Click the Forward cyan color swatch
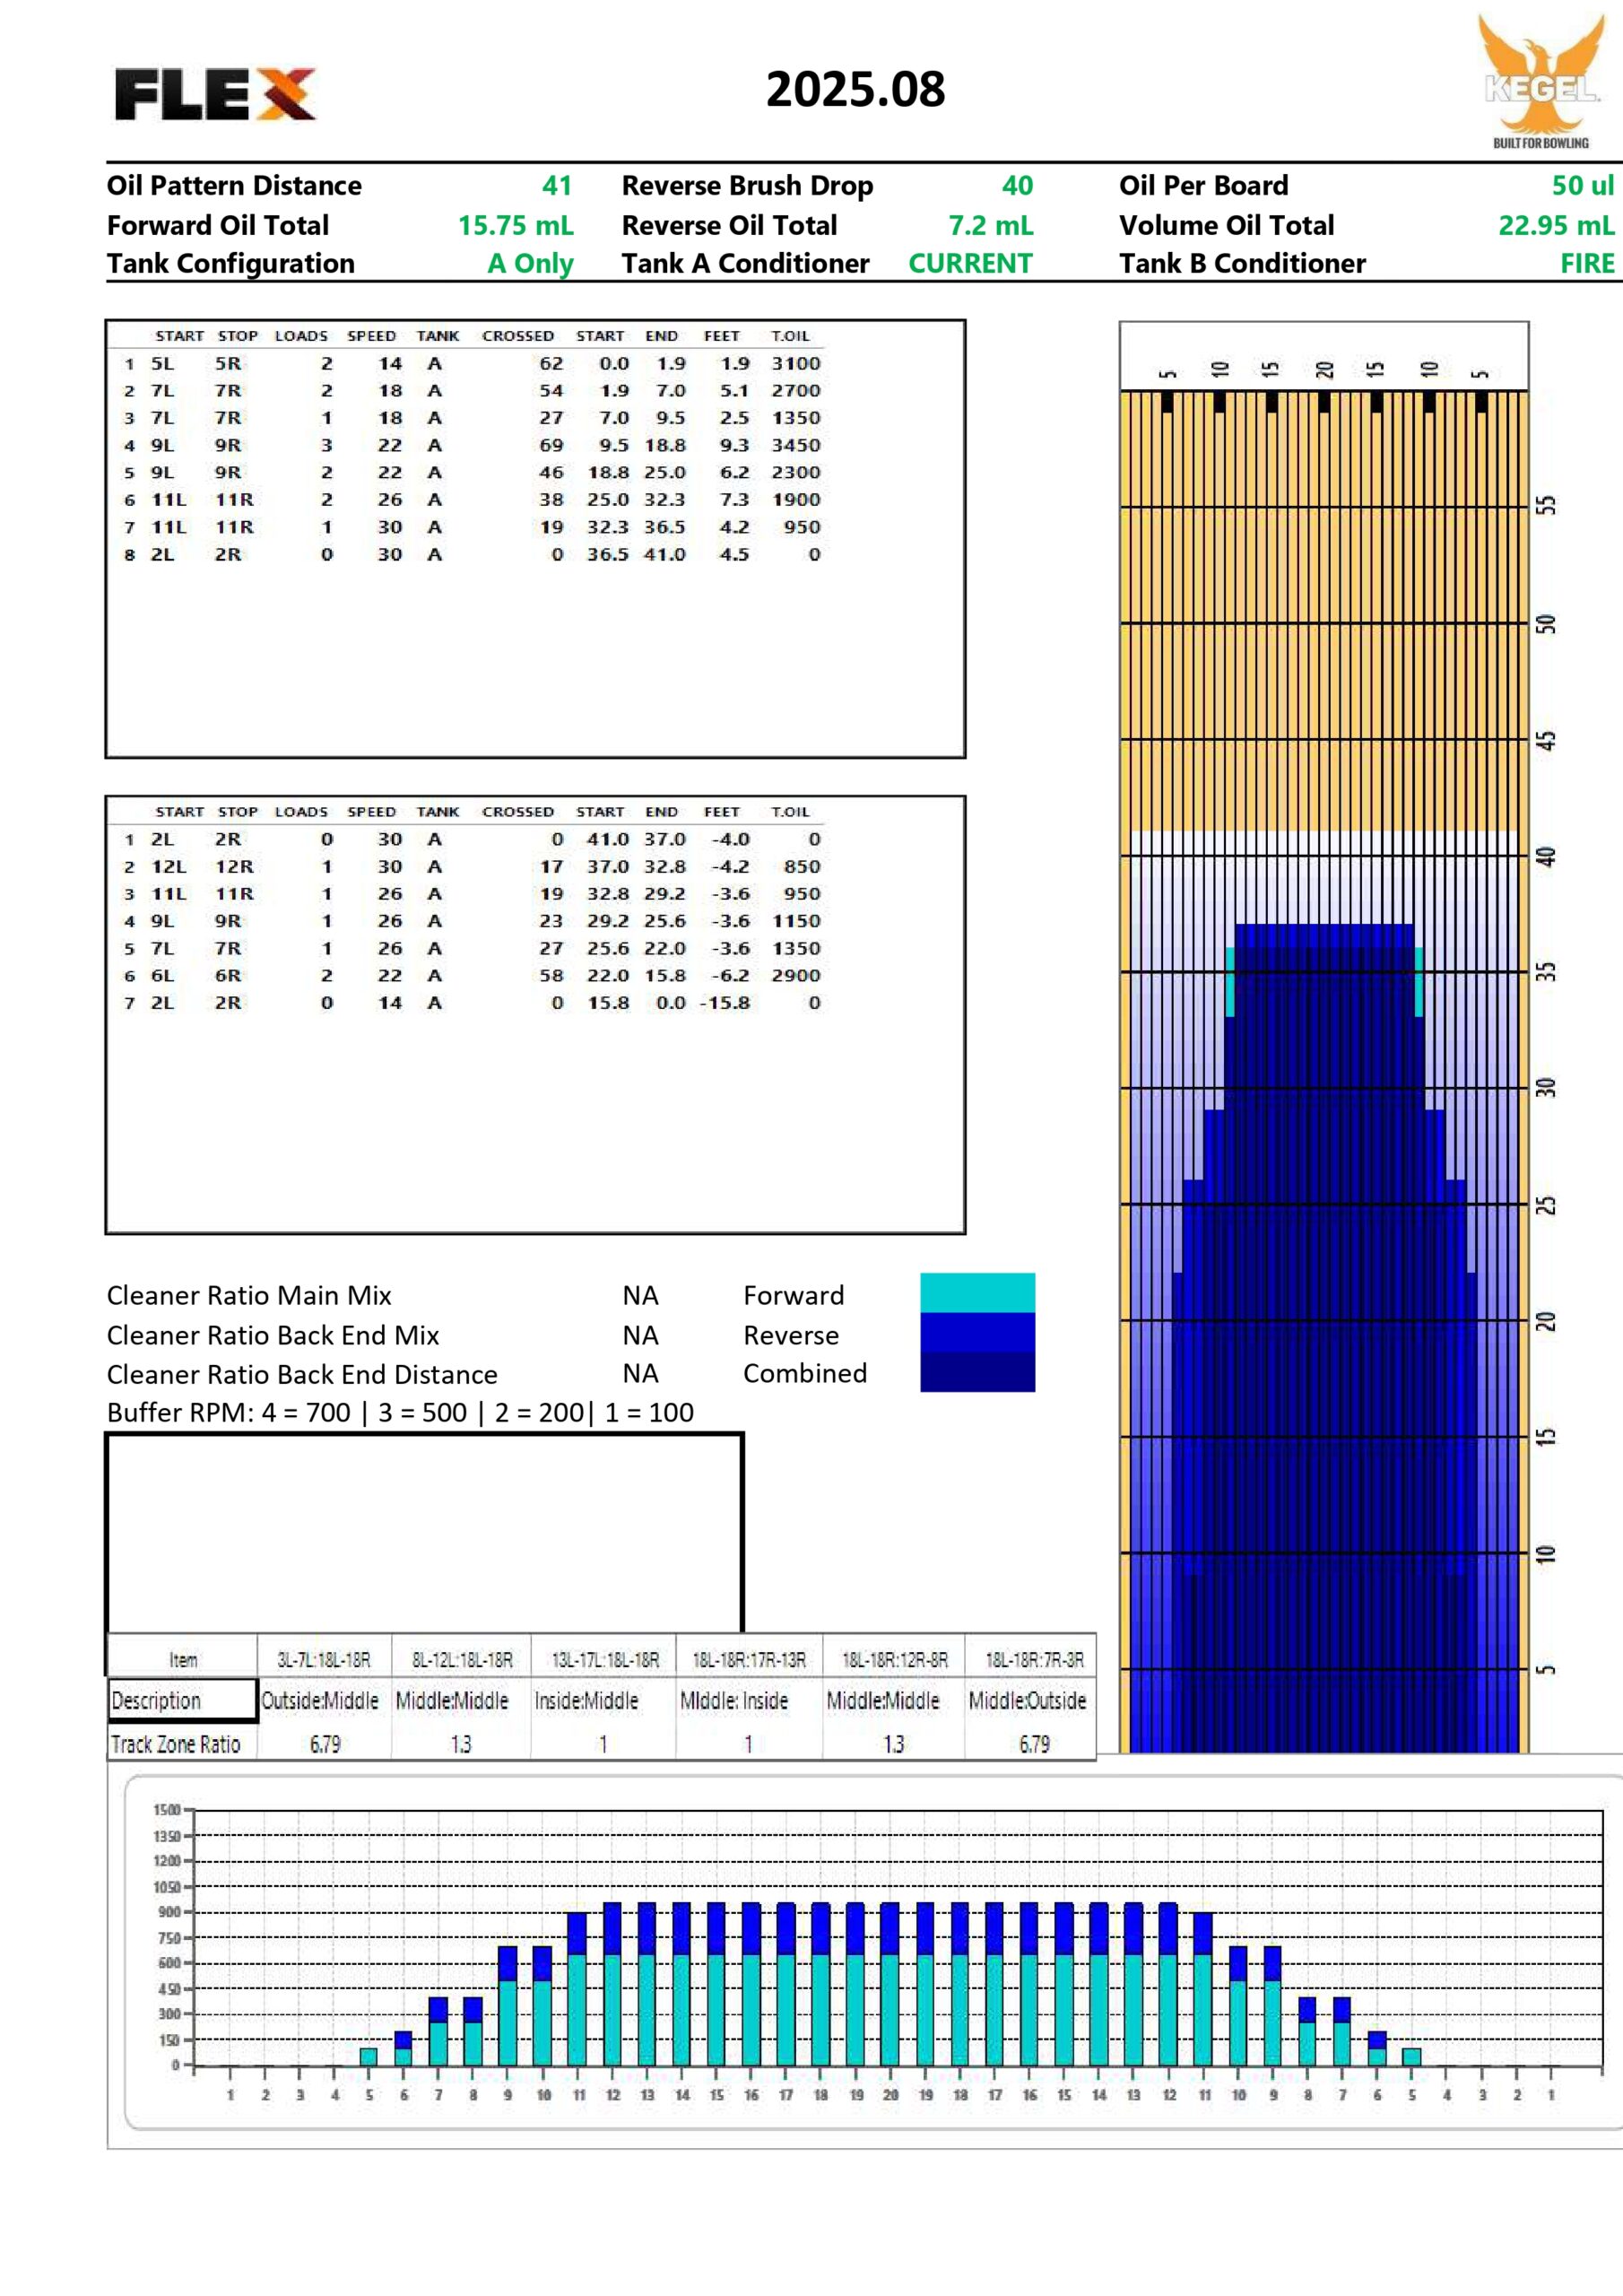Image resolution: width=1623 pixels, height=2296 pixels. [x=977, y=1292]
